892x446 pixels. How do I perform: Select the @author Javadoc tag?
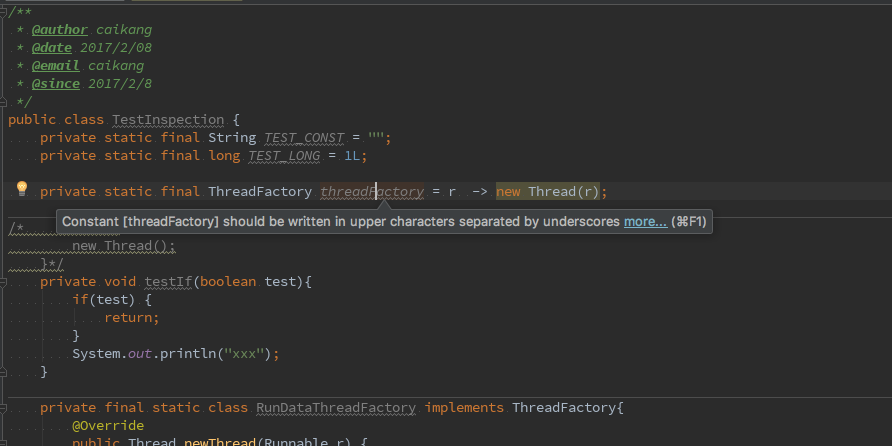(x=59, y=29)
